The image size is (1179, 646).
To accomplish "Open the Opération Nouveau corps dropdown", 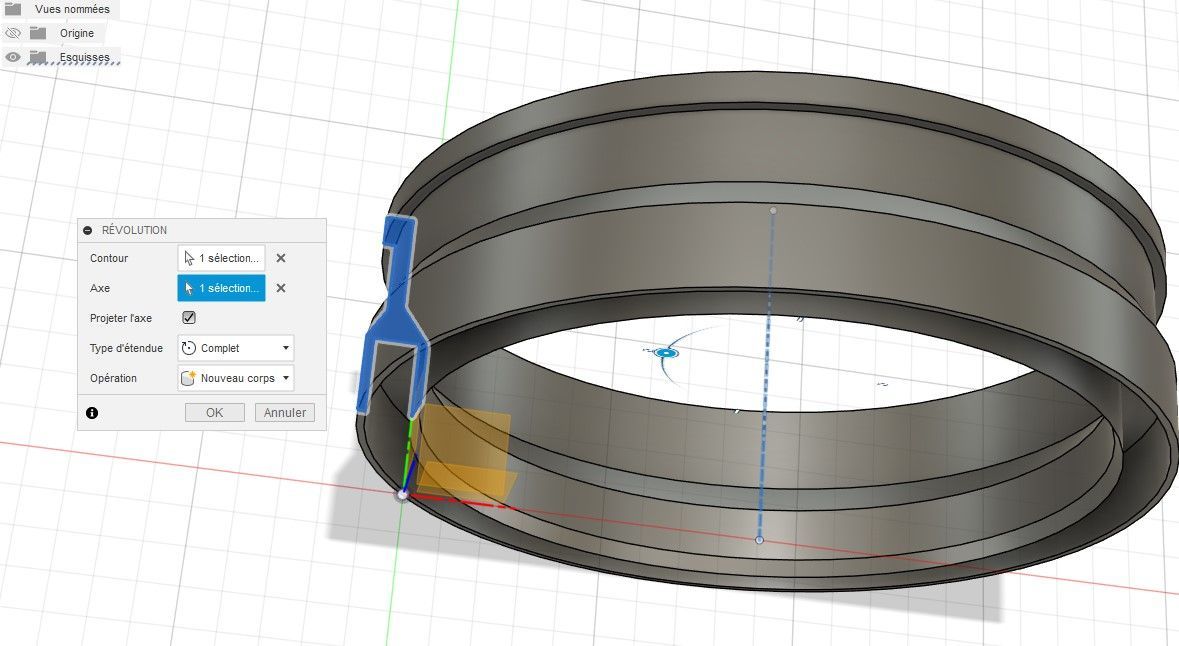I will tap(235, 378).
